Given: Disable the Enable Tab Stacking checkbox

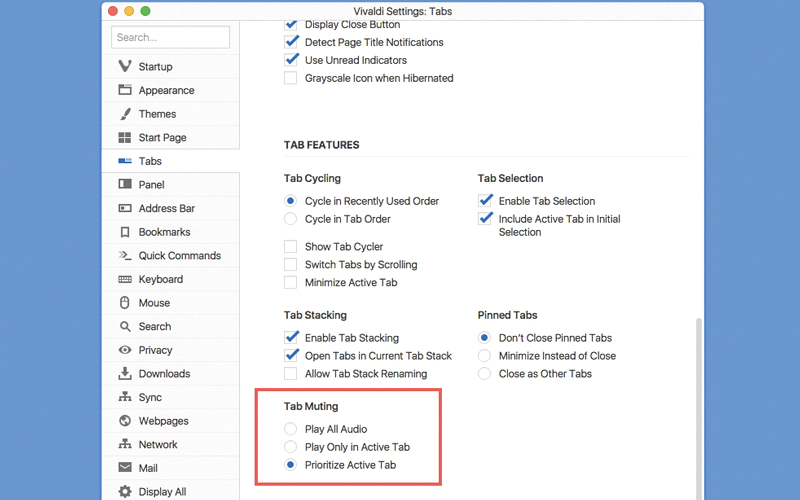Looking at the screenshot, I should [291, 338].
